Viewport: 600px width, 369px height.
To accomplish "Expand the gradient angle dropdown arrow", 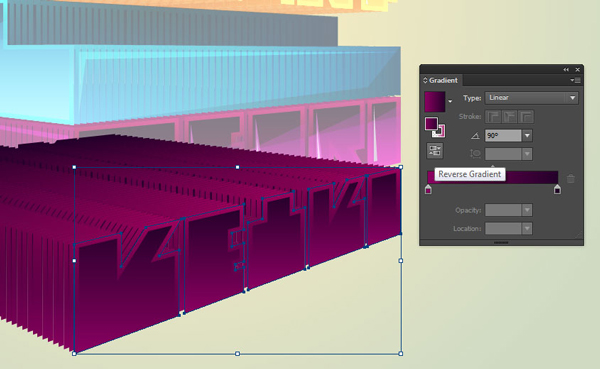I will 527,136.
